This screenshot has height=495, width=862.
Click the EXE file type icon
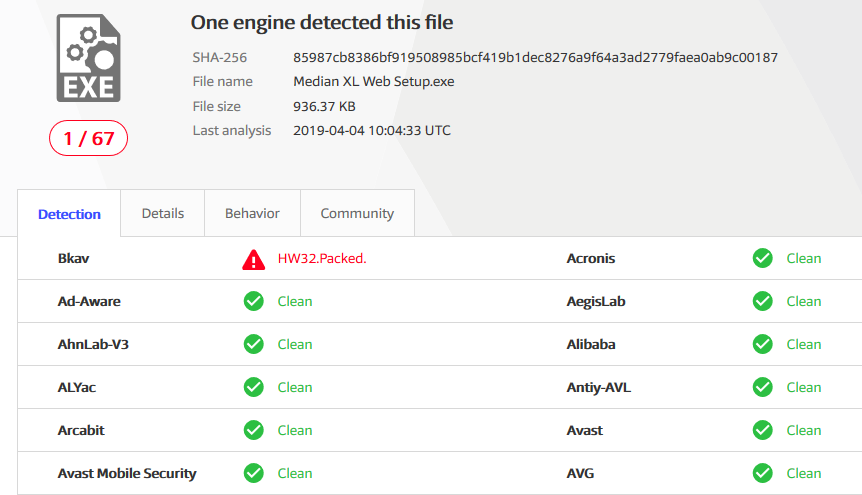[89, 58]
